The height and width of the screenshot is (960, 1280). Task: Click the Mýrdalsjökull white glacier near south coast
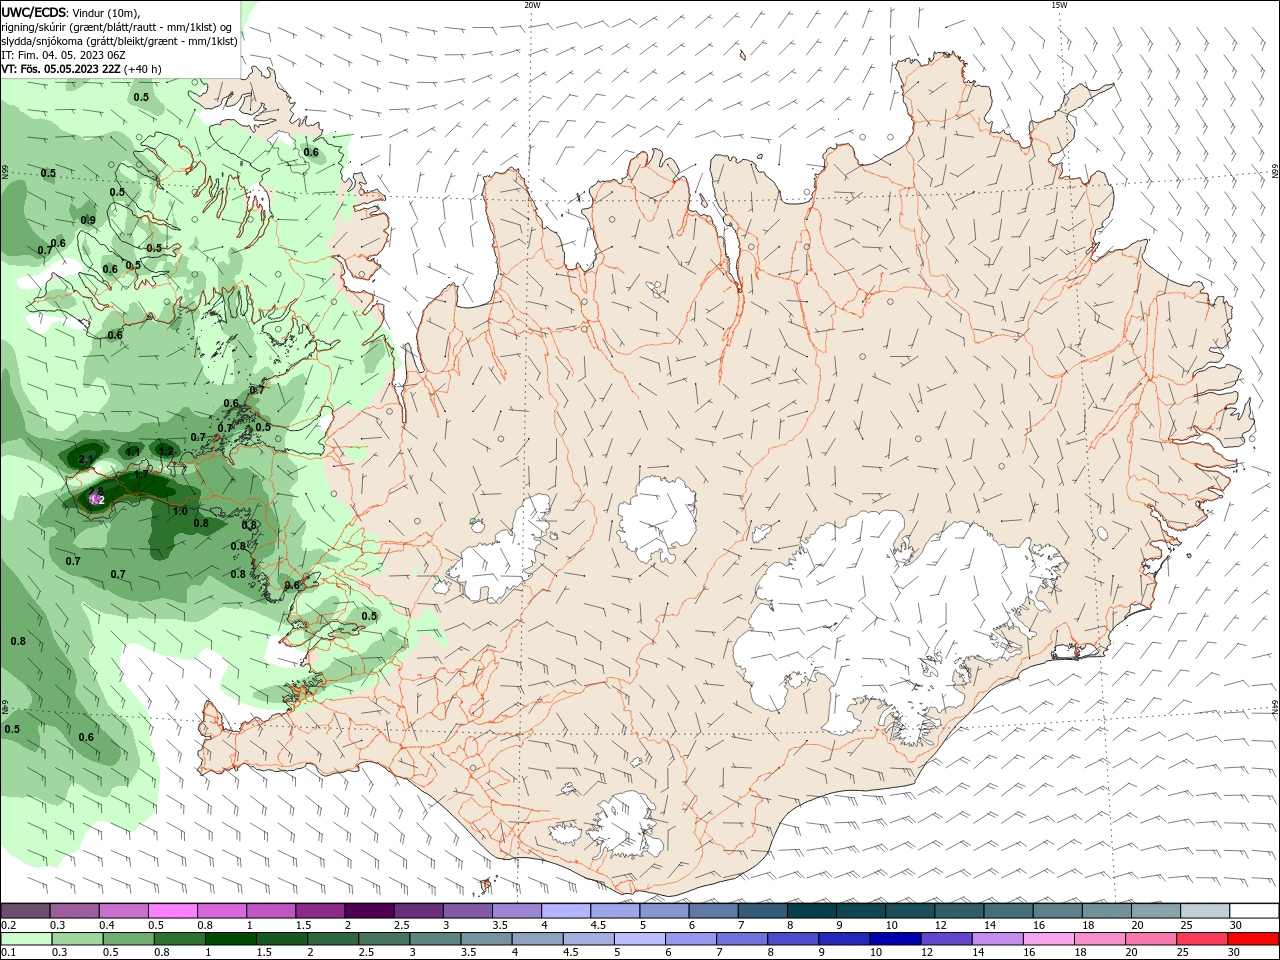click(x=625, y=825)
